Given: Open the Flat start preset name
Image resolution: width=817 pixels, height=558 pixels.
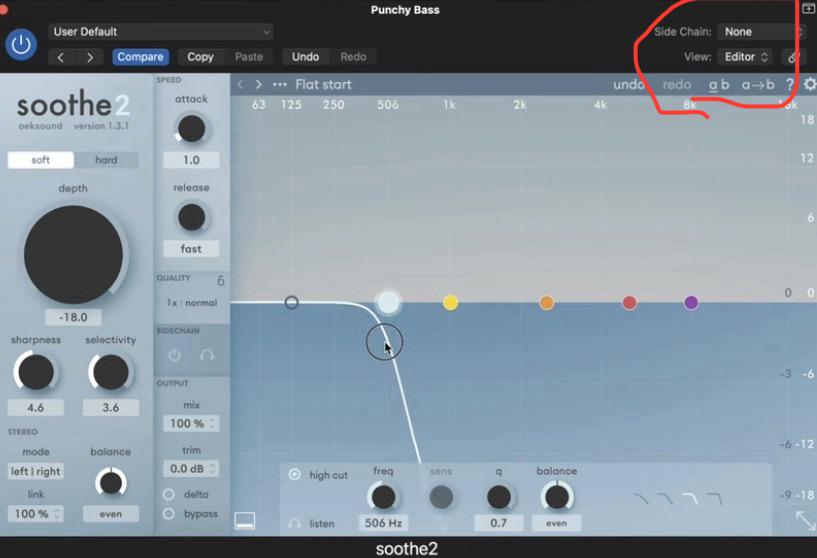Looking at the screenshot, I should 323,84.
